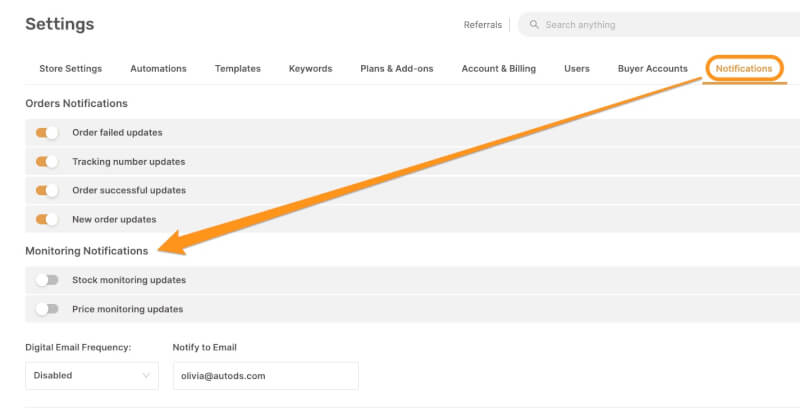Image resolution: width=800 pixels, height=410 pixels.
Task: Click the Notify to Email field
Action: 265,376
